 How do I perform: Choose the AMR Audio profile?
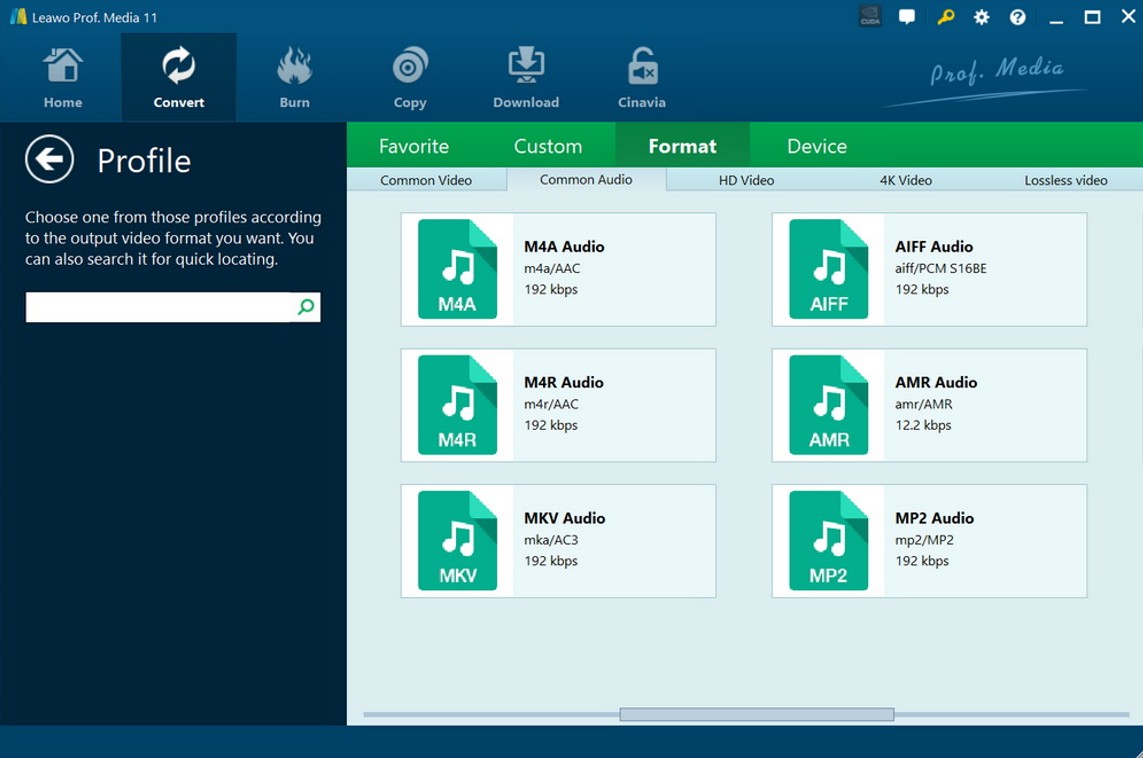pyautogui.click(x=929, y=405)
